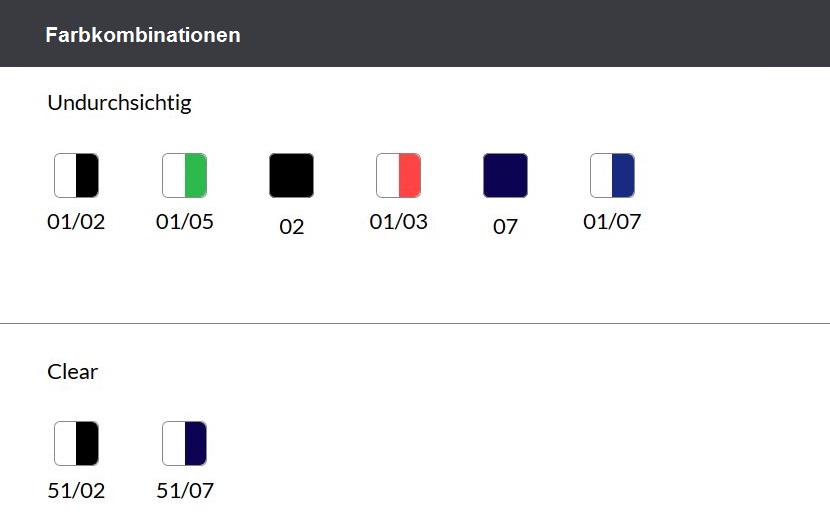Screen dimensions: 830x518
Task: Choose the Clear 51/07 white/navy swatch
Action: [x=184, y=443]
